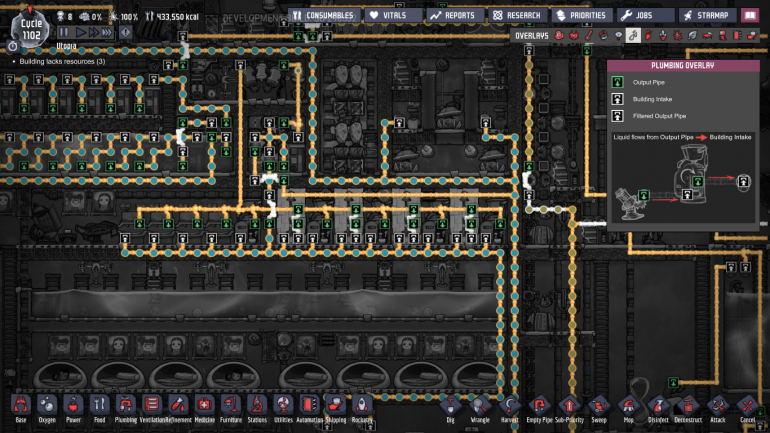Open the Food build category
Image resolution: width=770 pixels, height=433 pixels.
100,408
